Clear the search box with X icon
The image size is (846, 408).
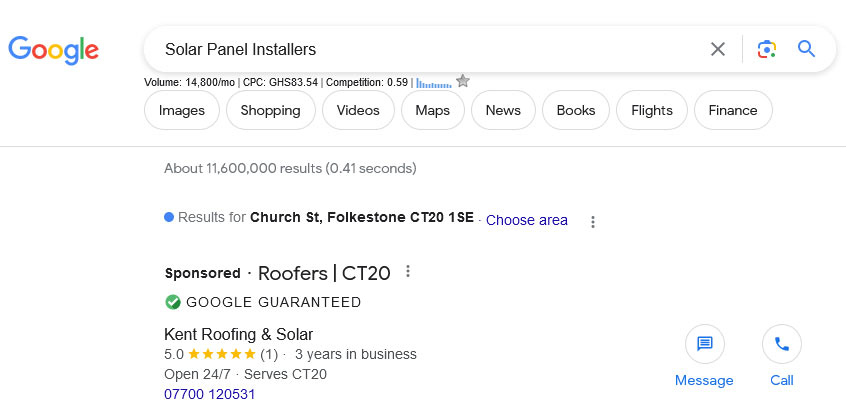[718, 49]
